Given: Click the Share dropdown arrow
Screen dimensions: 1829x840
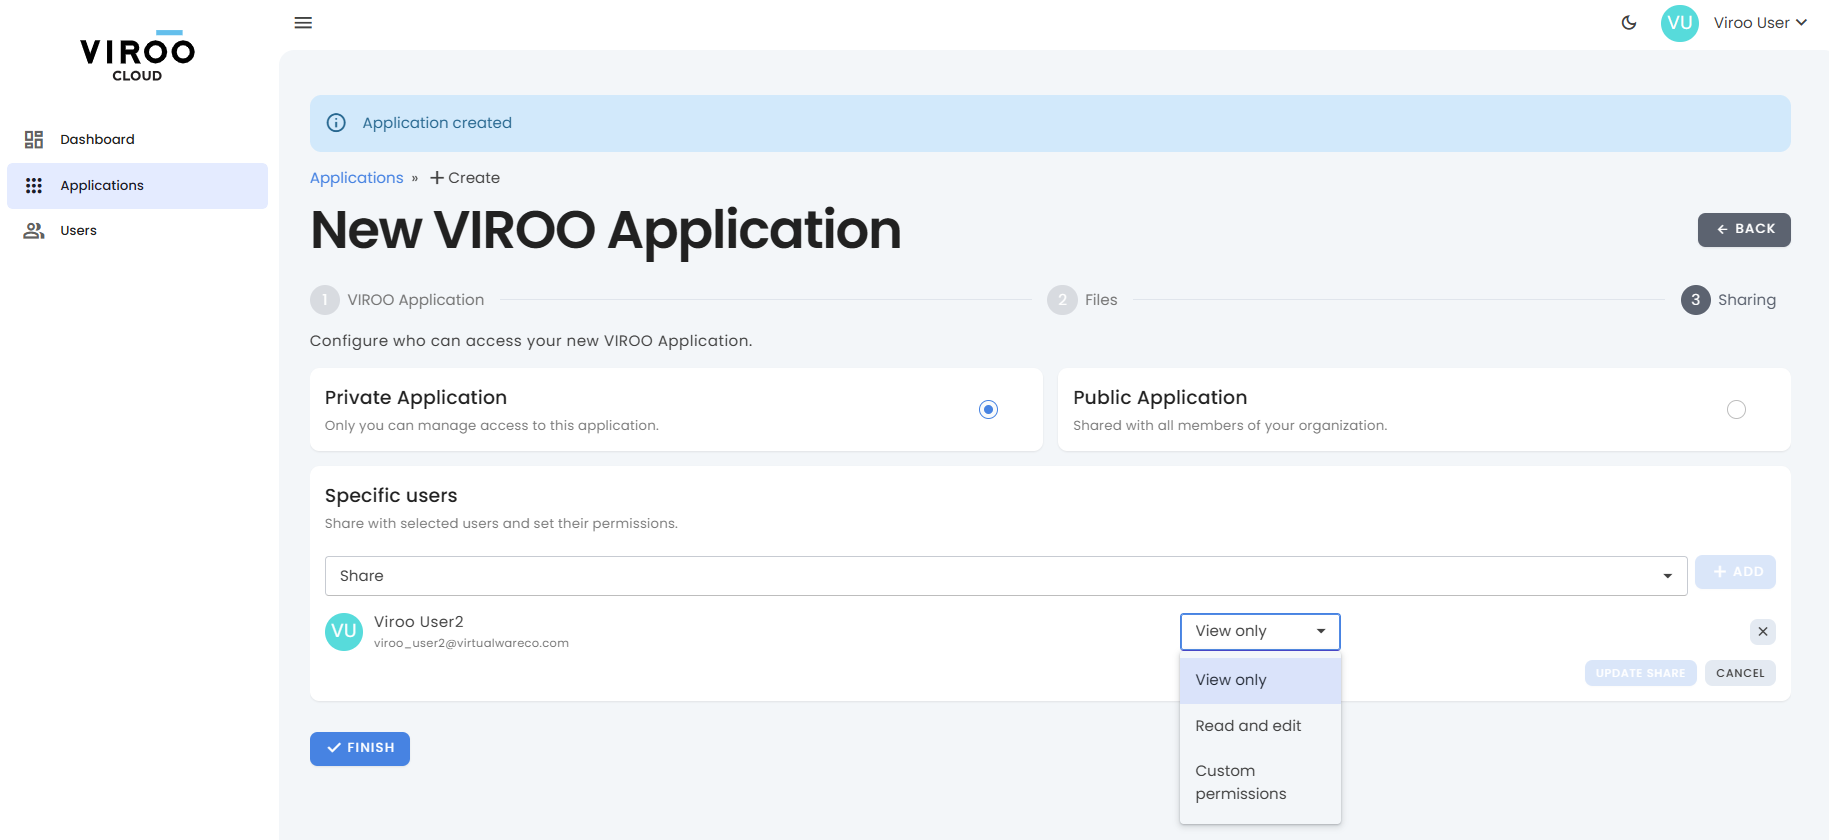Looking at the screenshot, I should tap(1667, 576).
